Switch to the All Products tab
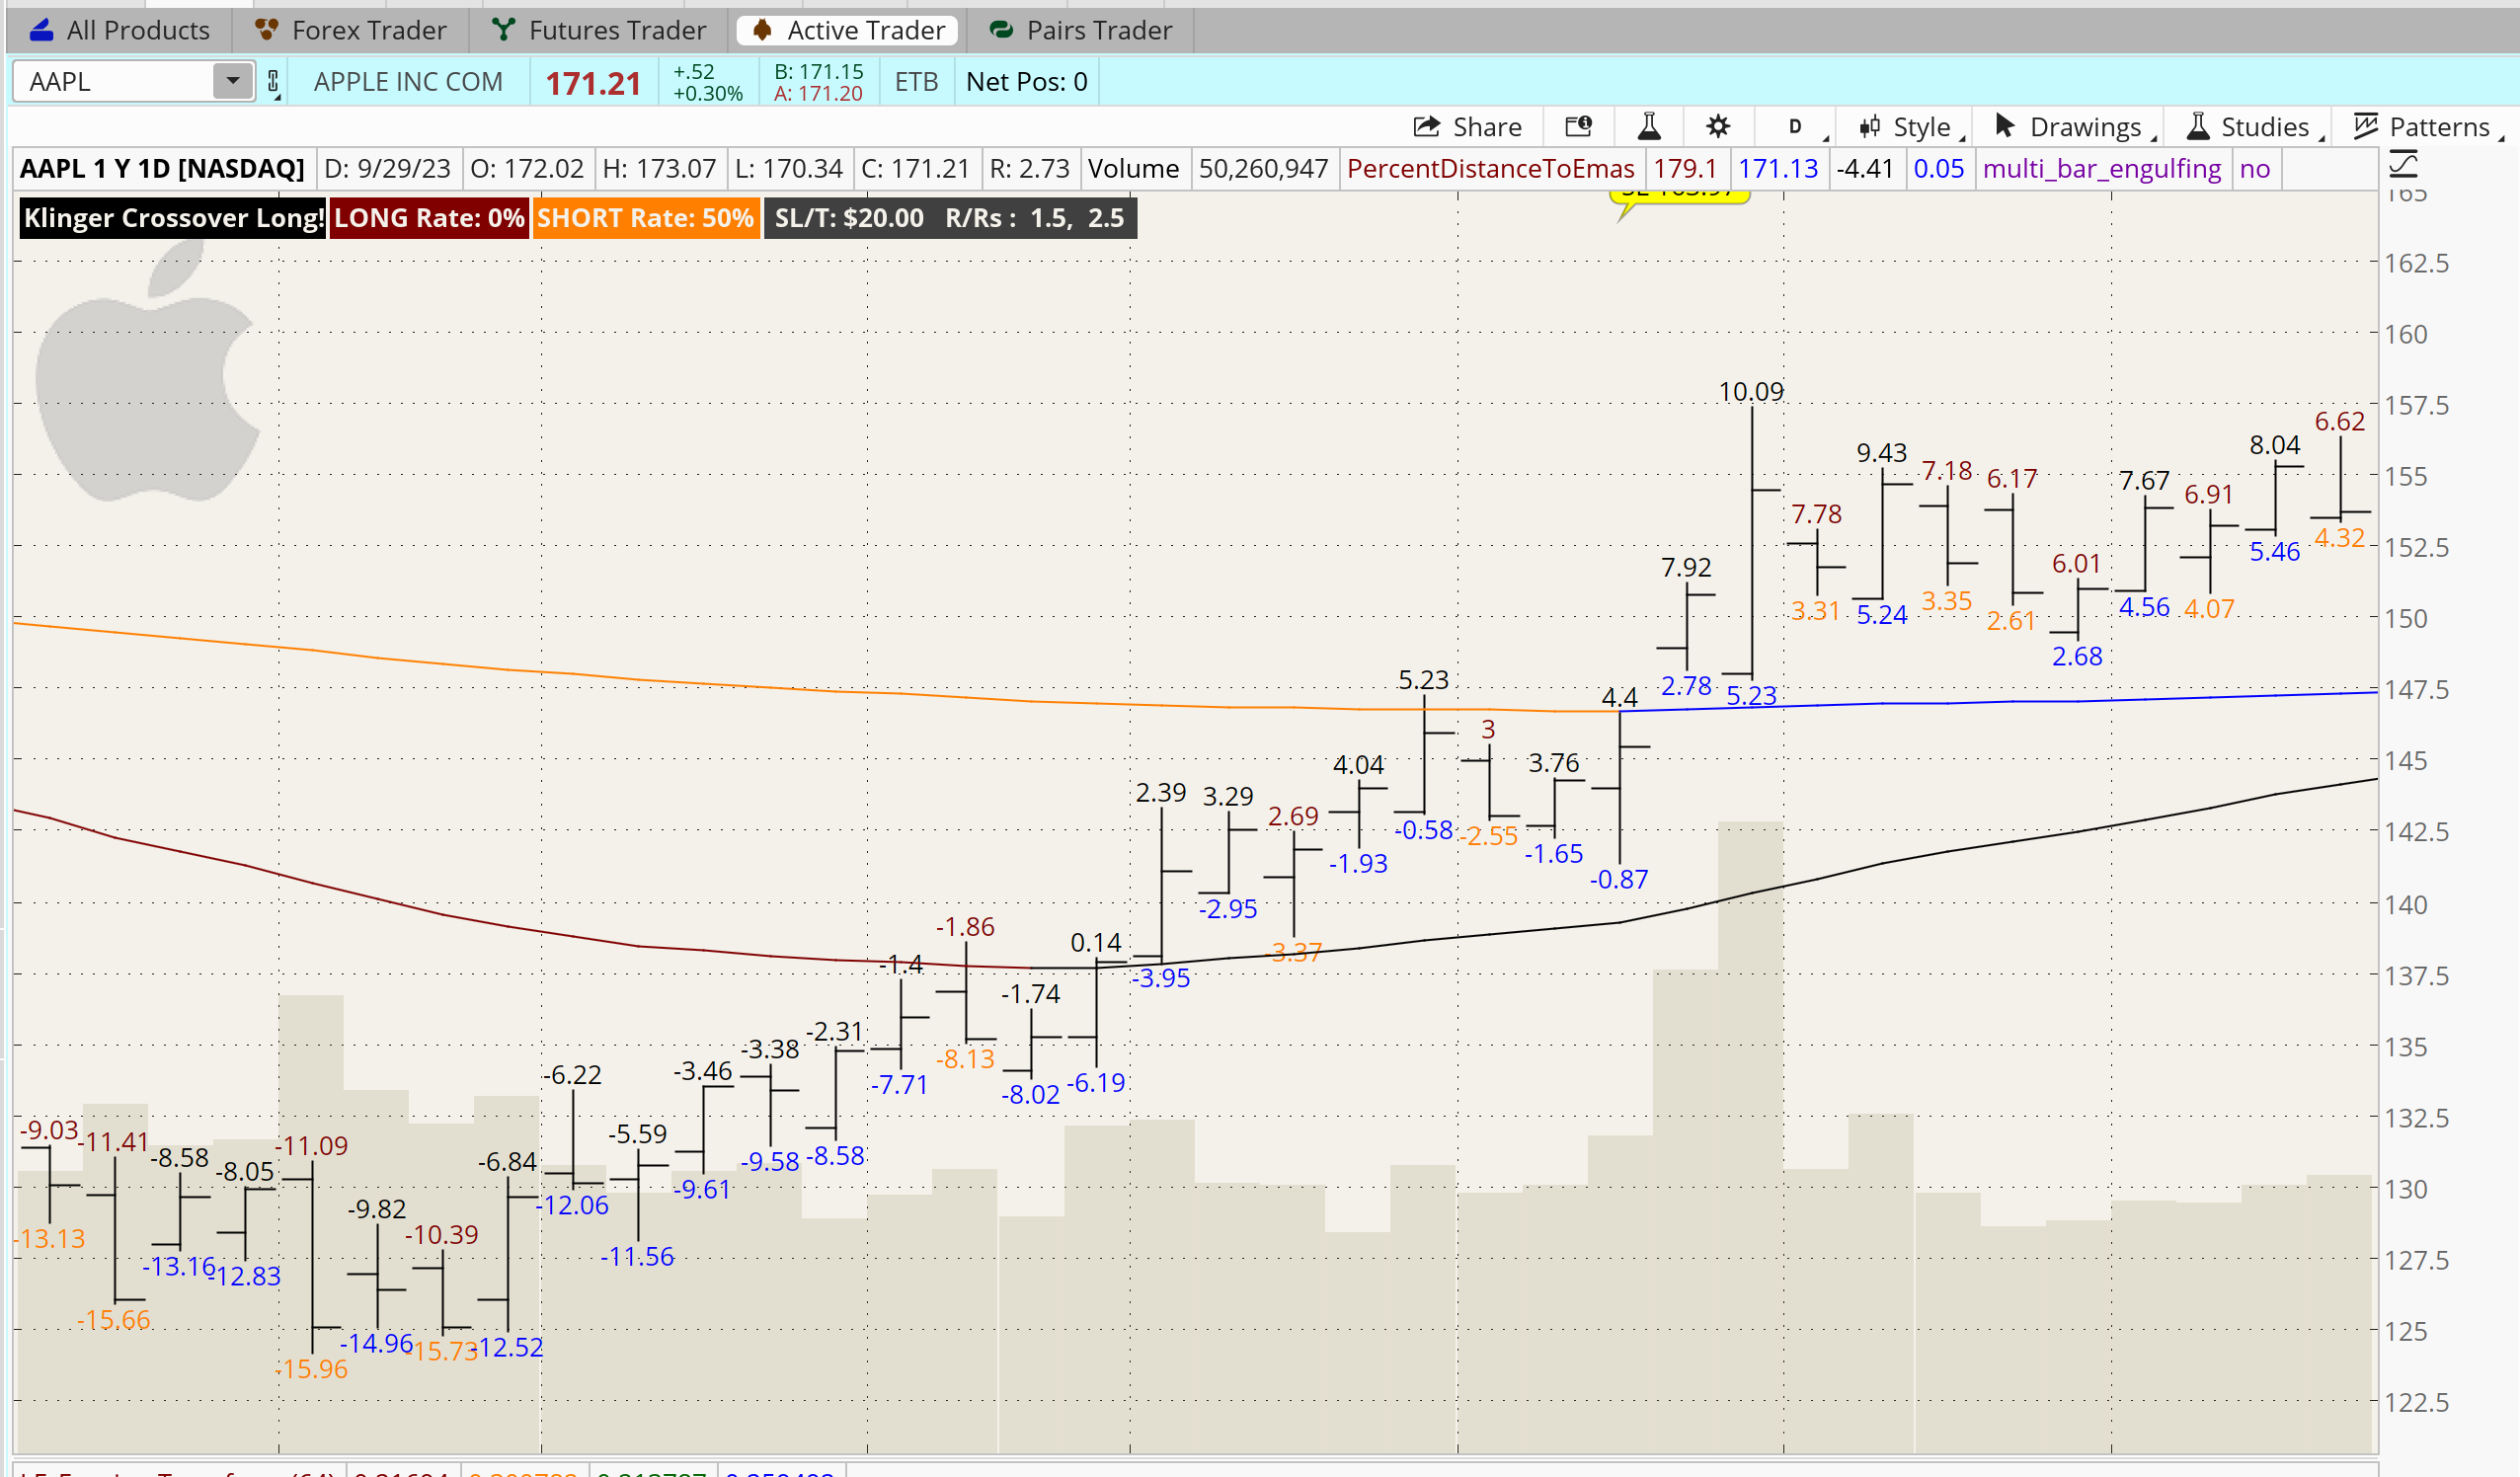 pos(119,30)
